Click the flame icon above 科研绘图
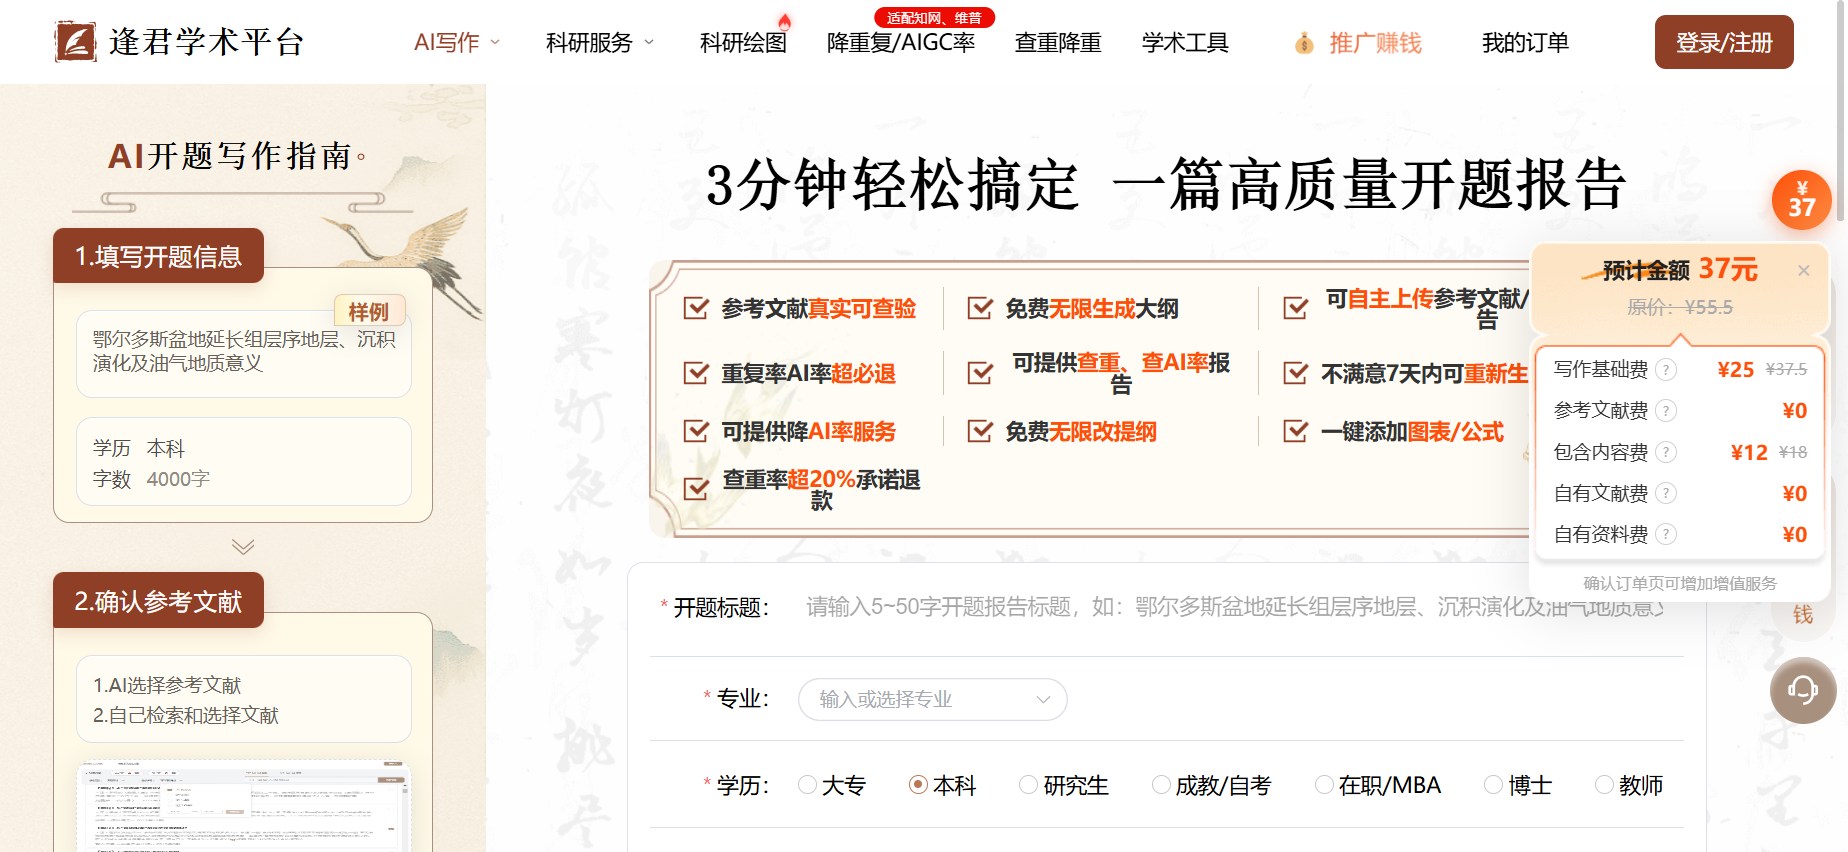This screenshot has width=1848, height=852. (785, 21)
